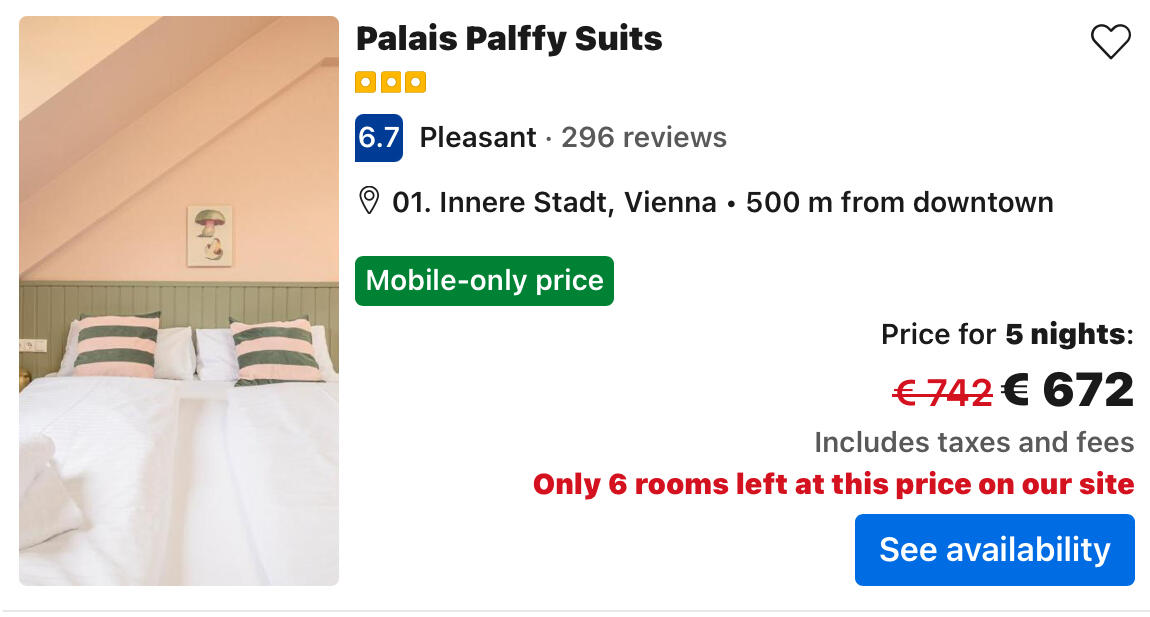Click the 01. Innere Stadt, Vienna location
1150x617 pixels.
pos(554,203)
